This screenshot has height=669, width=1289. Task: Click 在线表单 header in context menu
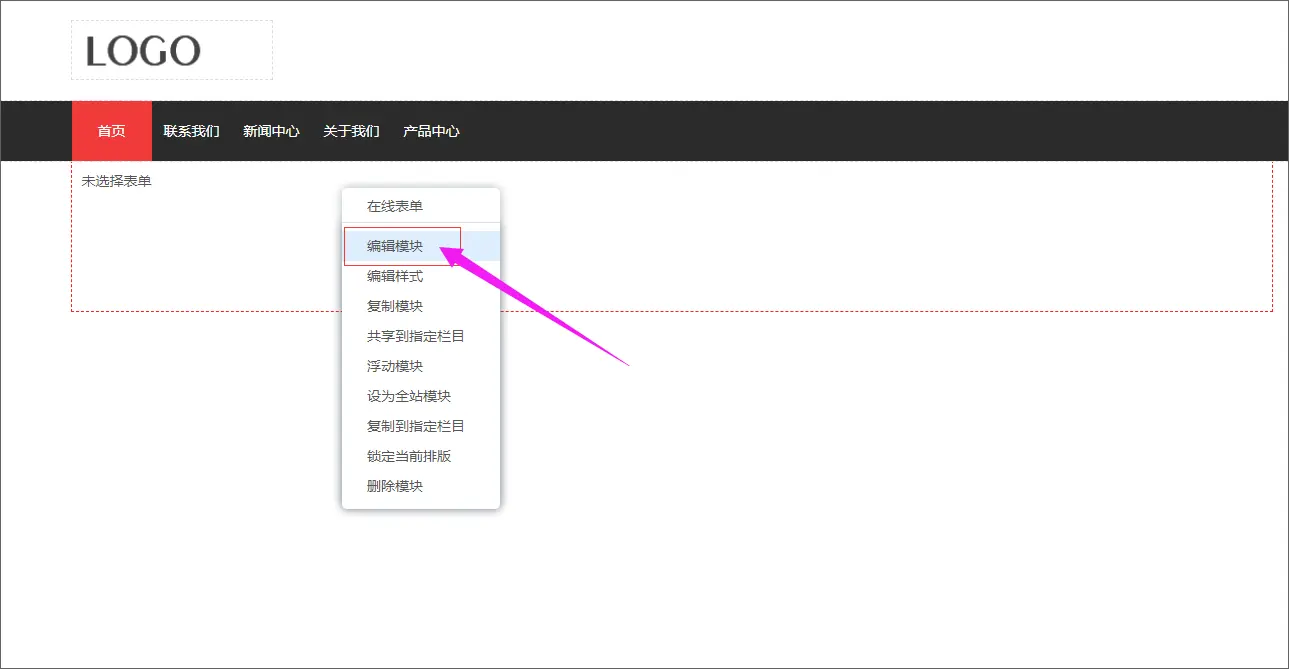click(395, 206)
